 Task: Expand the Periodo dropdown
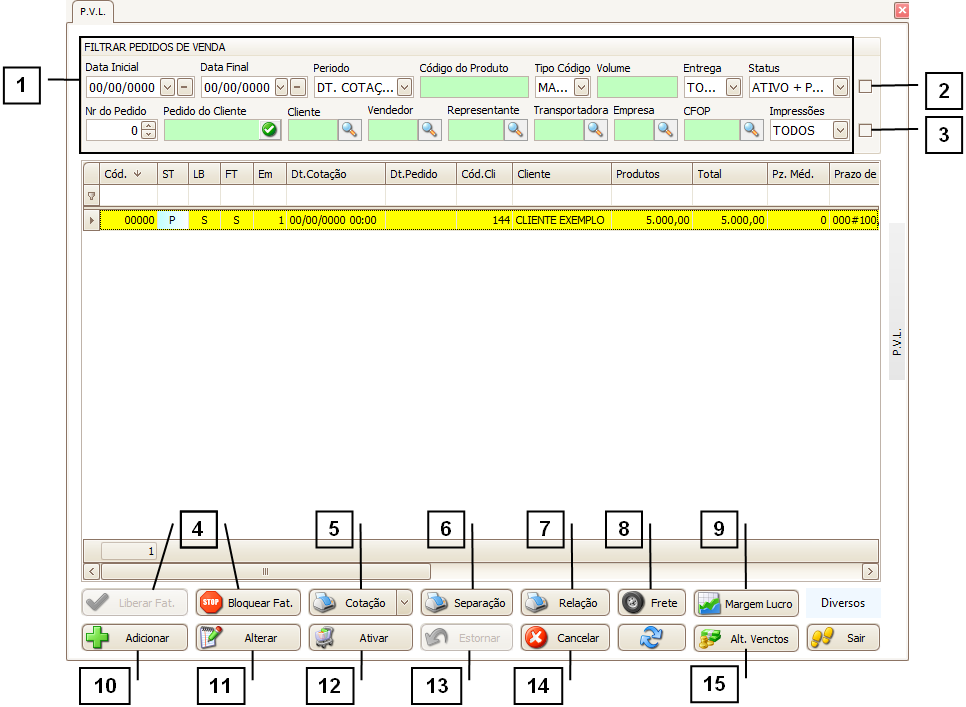pos(404,87)
